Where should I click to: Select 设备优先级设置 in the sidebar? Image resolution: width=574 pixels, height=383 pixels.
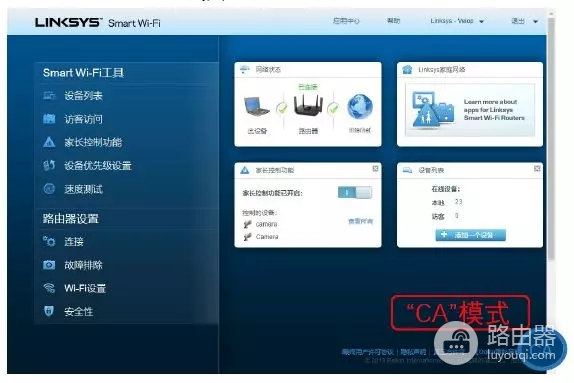(98, 166)
